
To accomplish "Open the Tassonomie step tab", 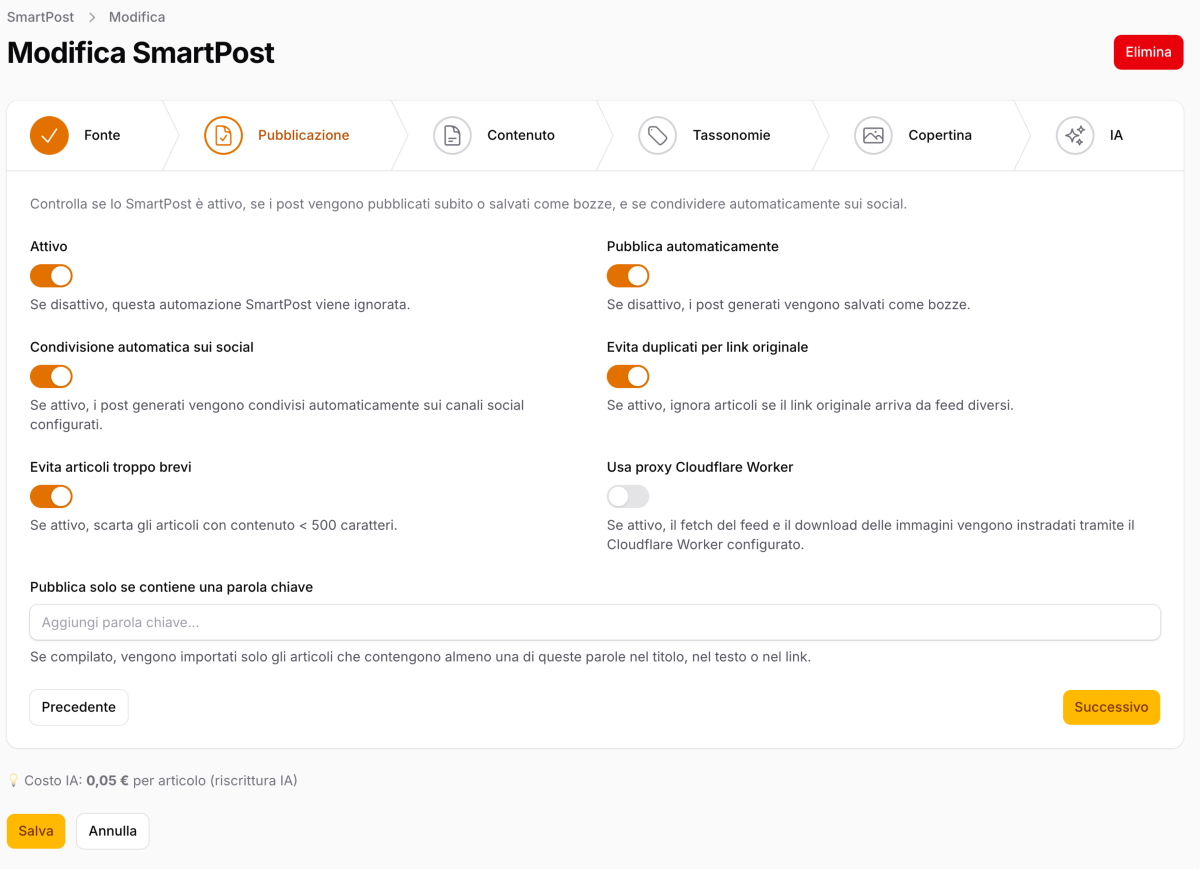I will tap(731, 135).
